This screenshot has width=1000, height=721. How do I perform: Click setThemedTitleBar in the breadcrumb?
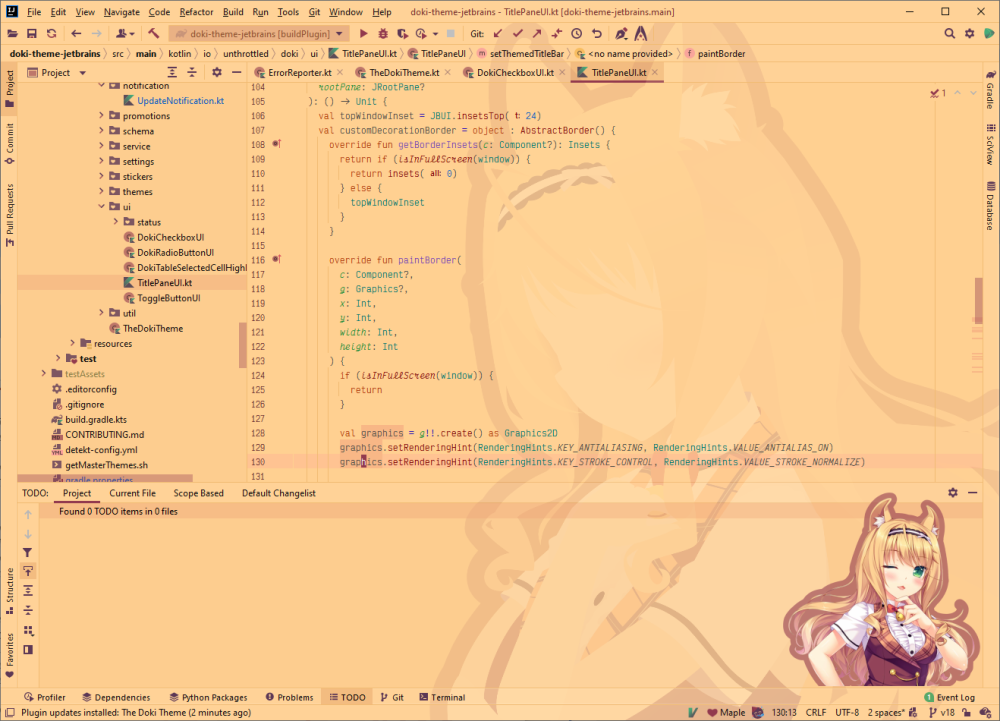click(527, 54)
